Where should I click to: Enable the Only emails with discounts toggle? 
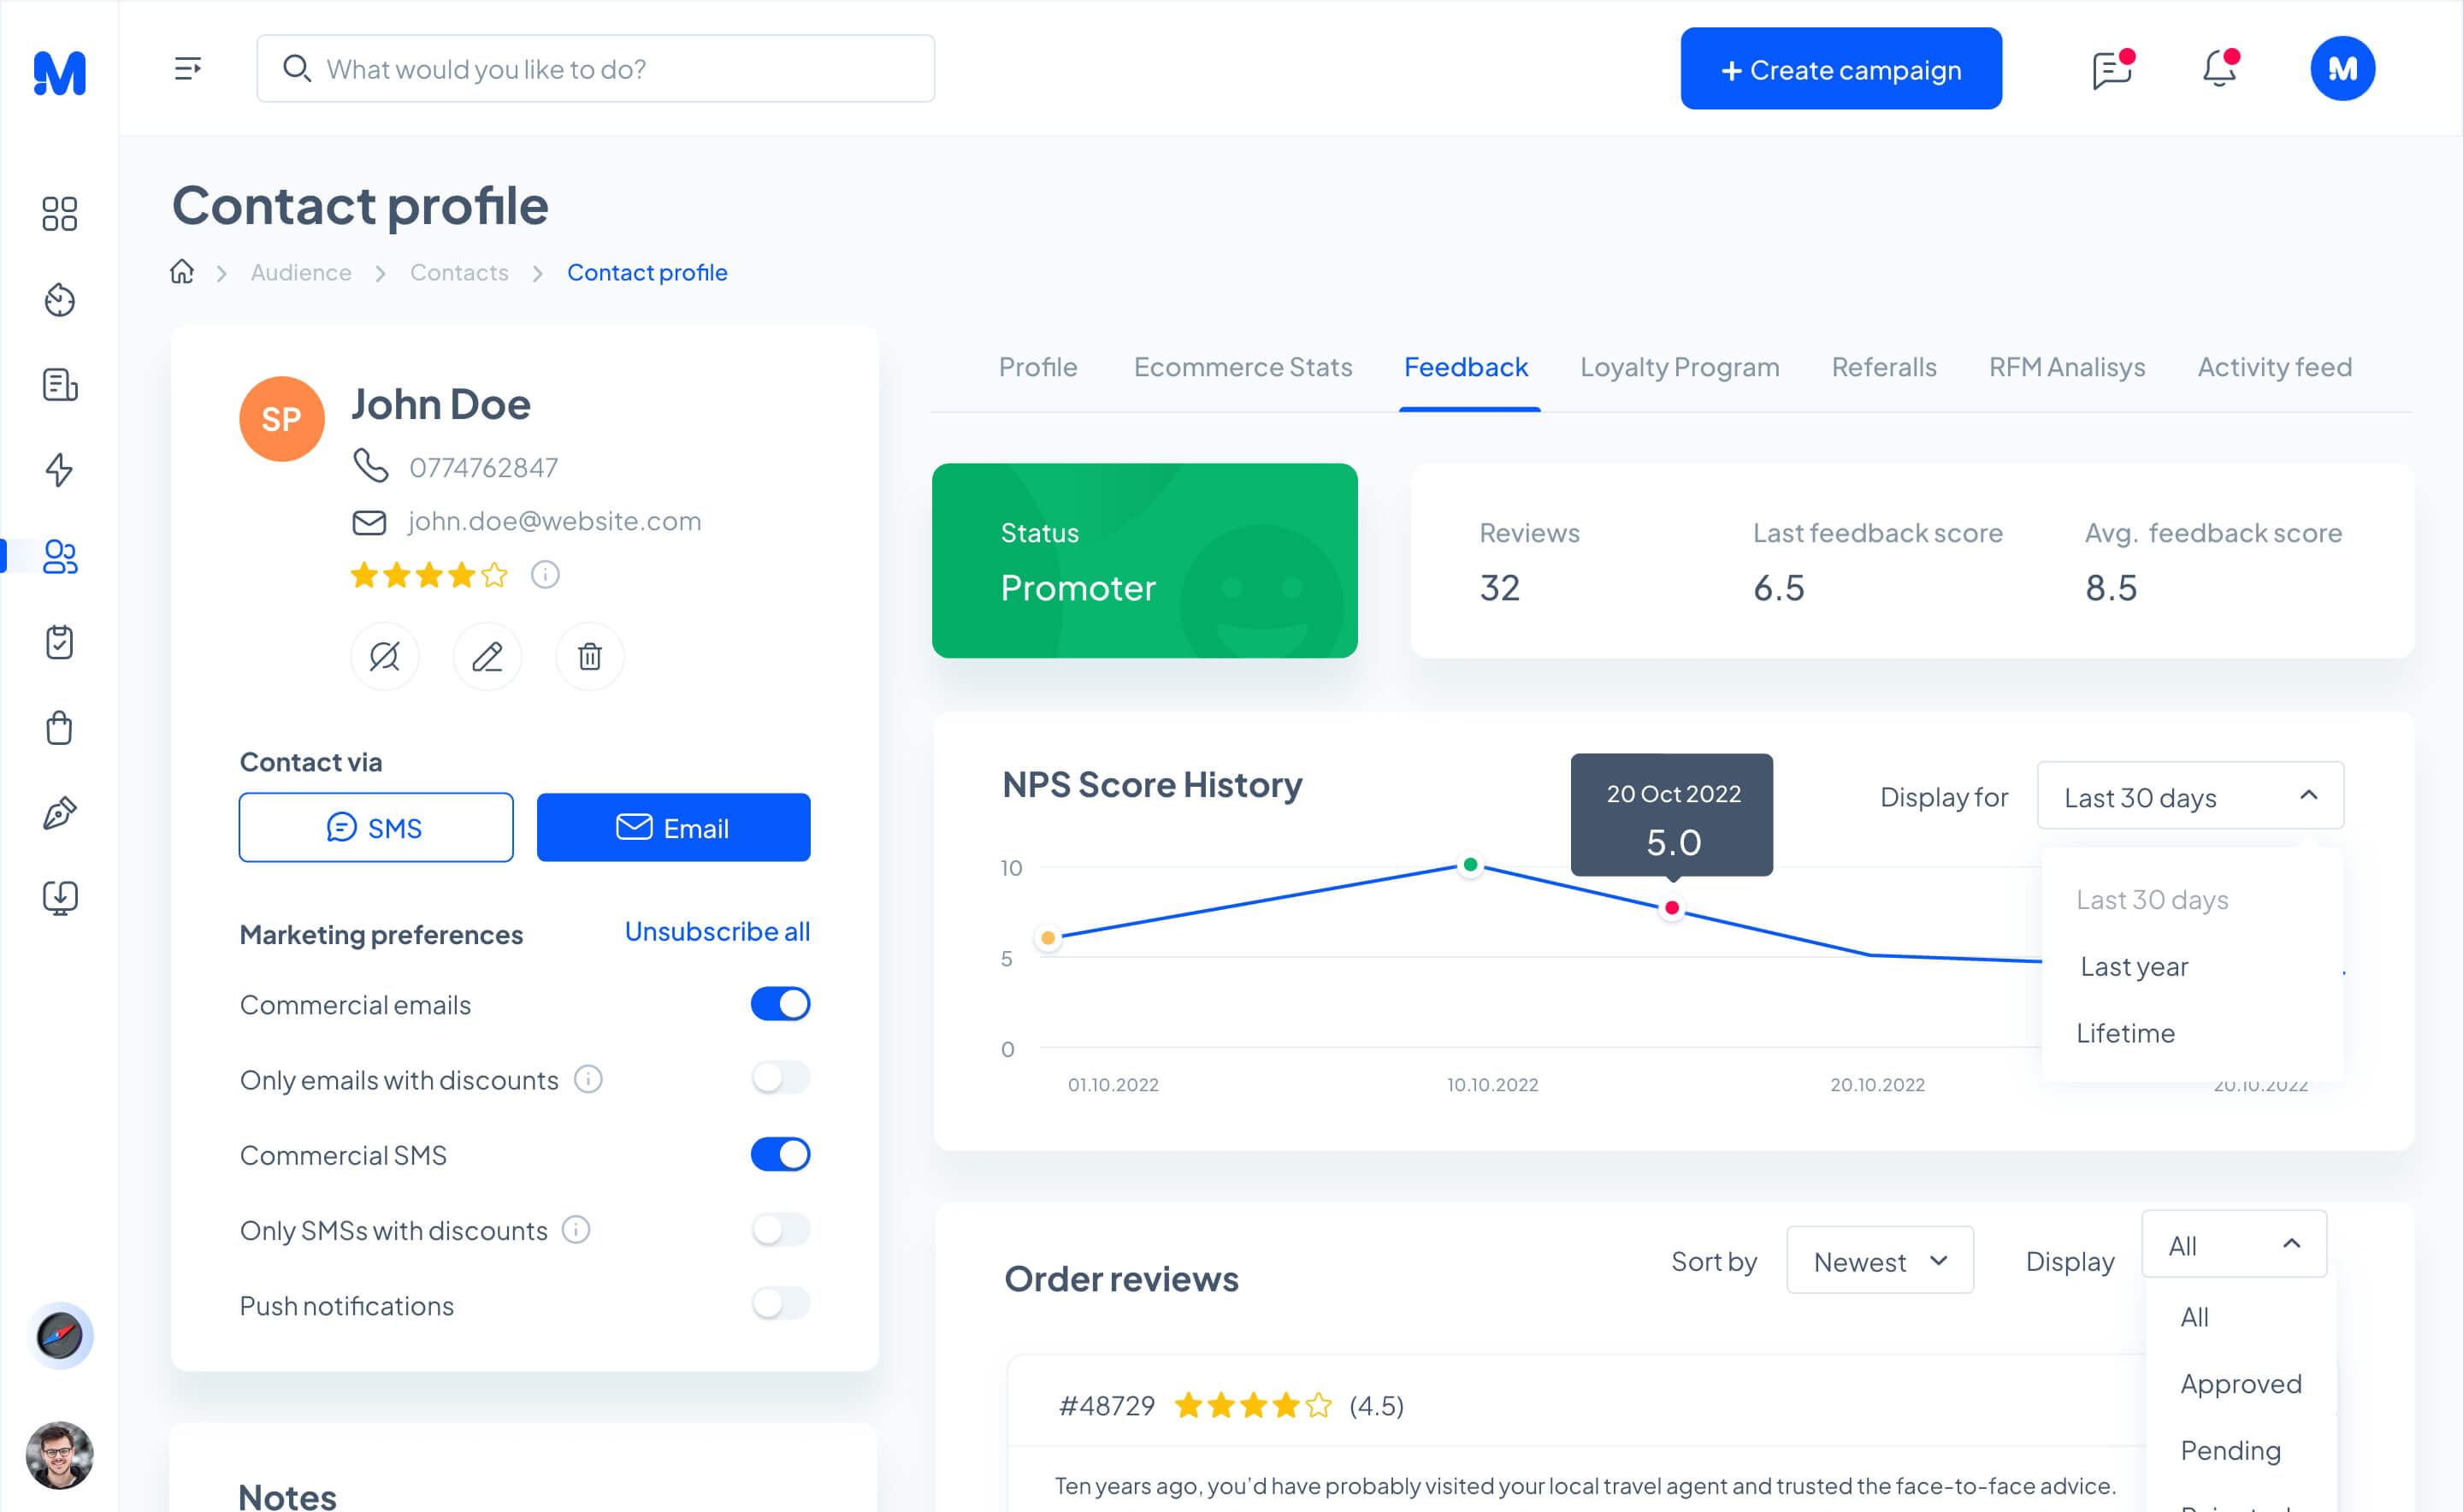coord(781,1078)
